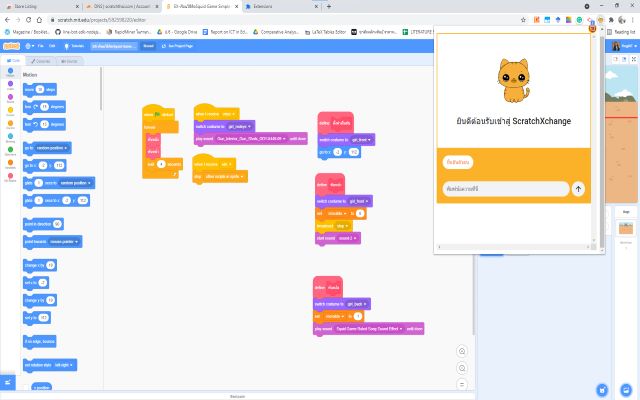Click the 'if on edge, bounce' block
640x400 pixels.
coord(40,341)
